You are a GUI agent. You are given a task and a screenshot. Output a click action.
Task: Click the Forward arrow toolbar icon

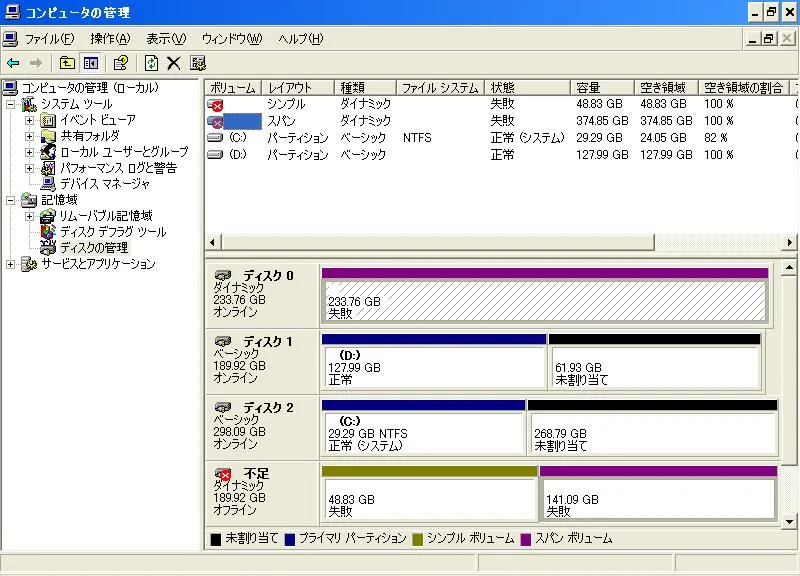36,63
